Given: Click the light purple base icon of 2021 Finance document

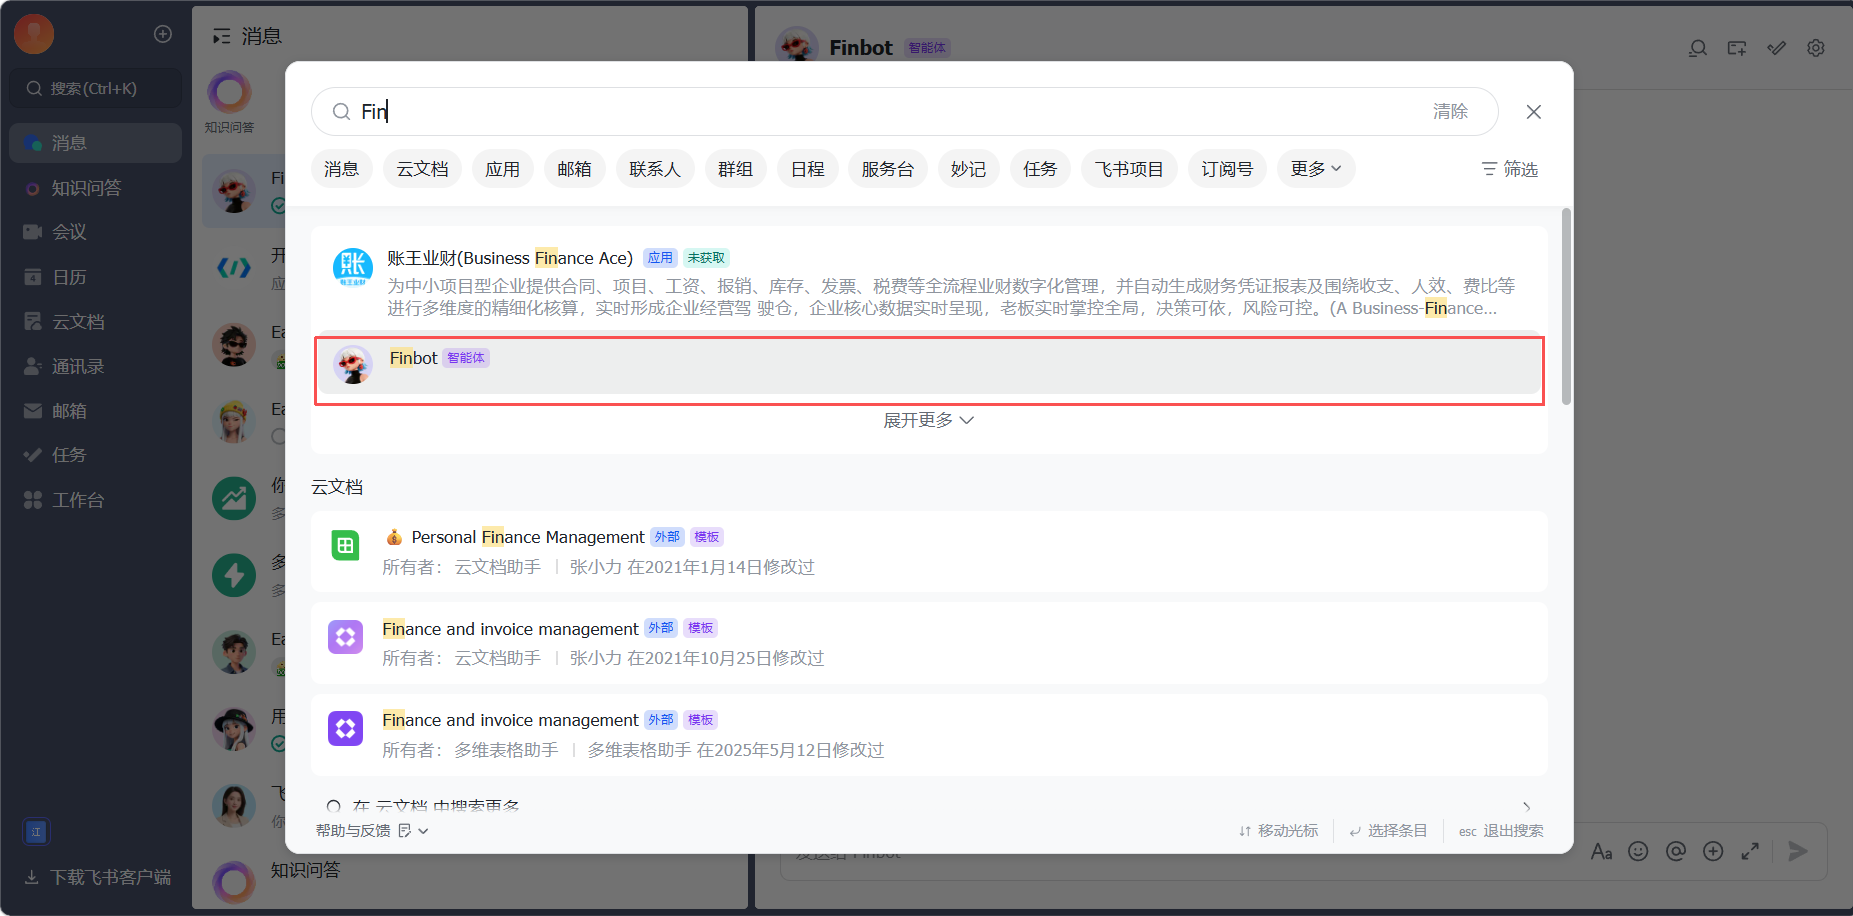Looking at the screenshot, I should click(346, 637).
